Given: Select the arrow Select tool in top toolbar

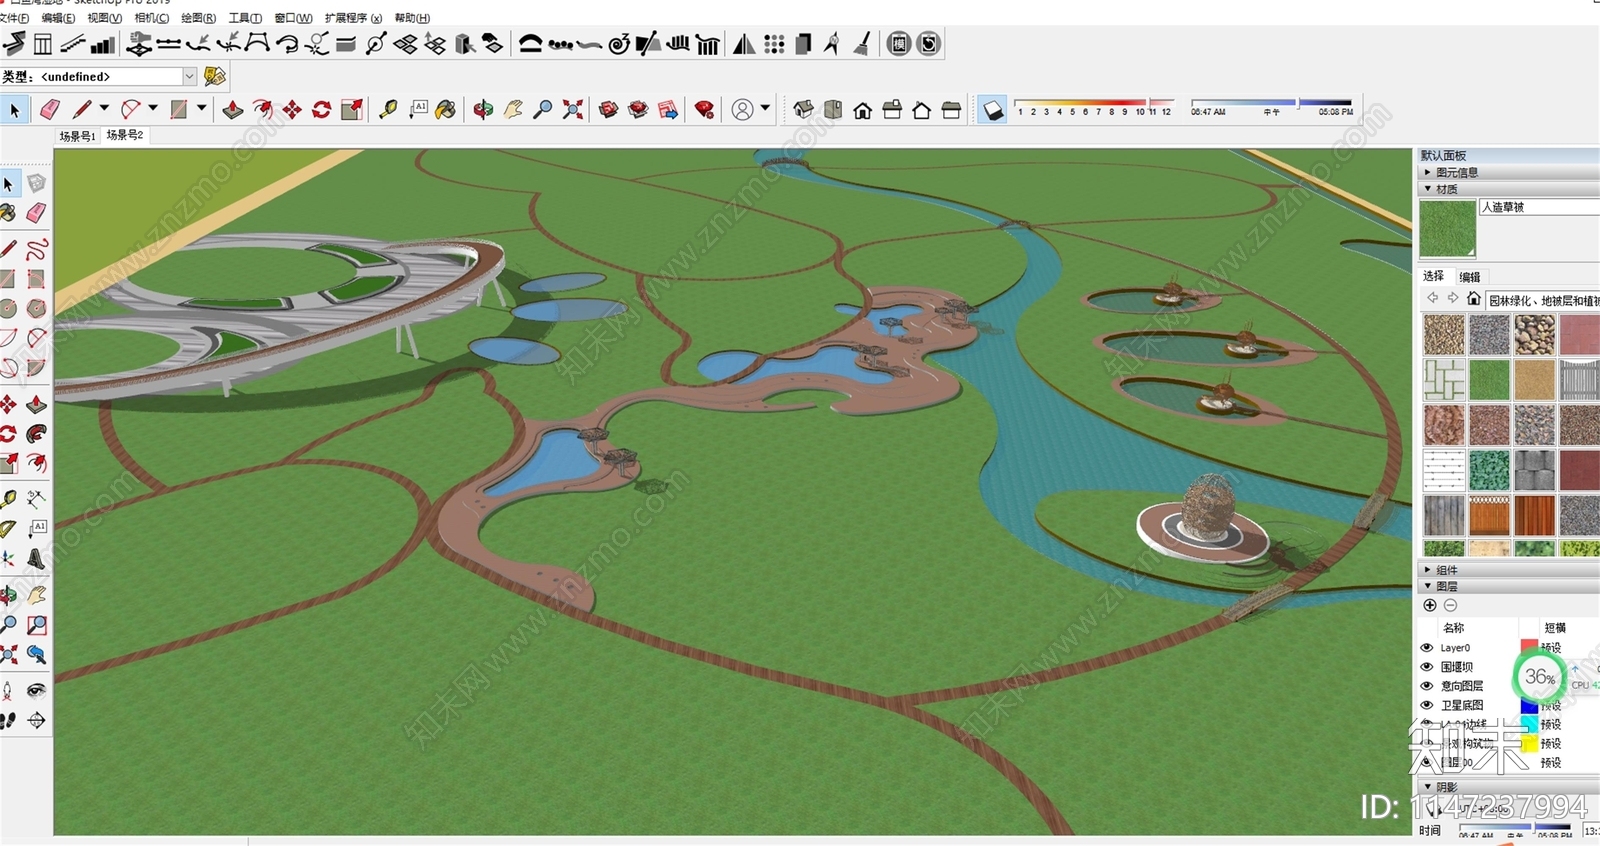Looking at the screenshot, I should click(14, 110).
